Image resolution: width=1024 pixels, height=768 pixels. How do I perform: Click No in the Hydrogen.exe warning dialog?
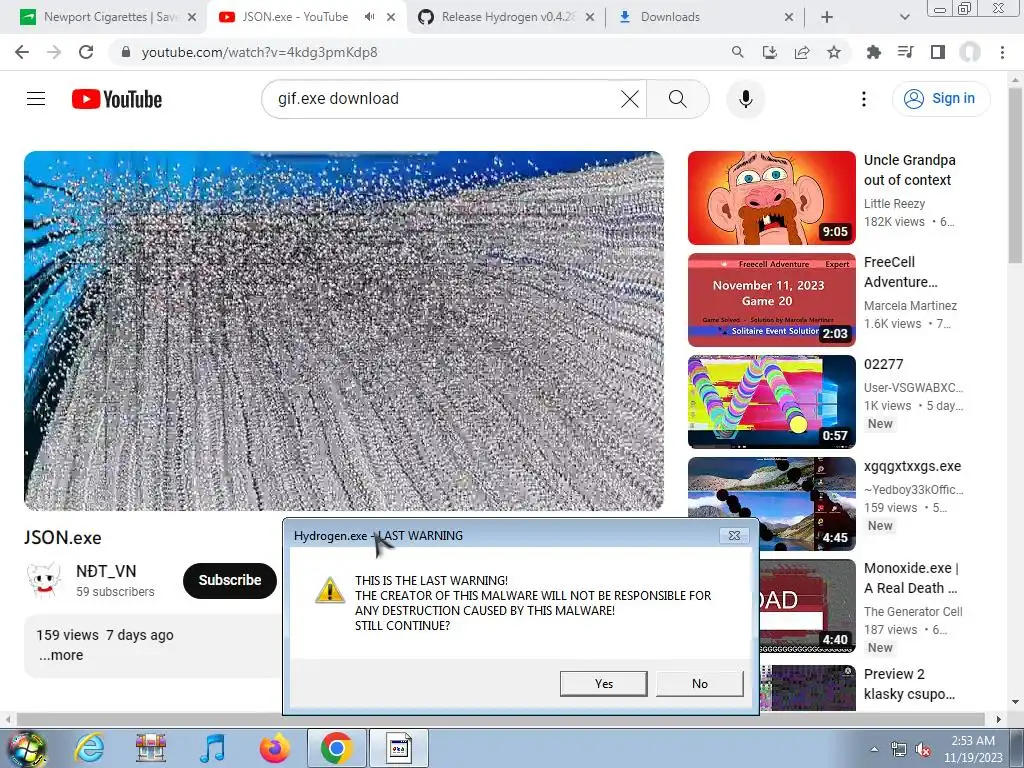click(699, 683)
